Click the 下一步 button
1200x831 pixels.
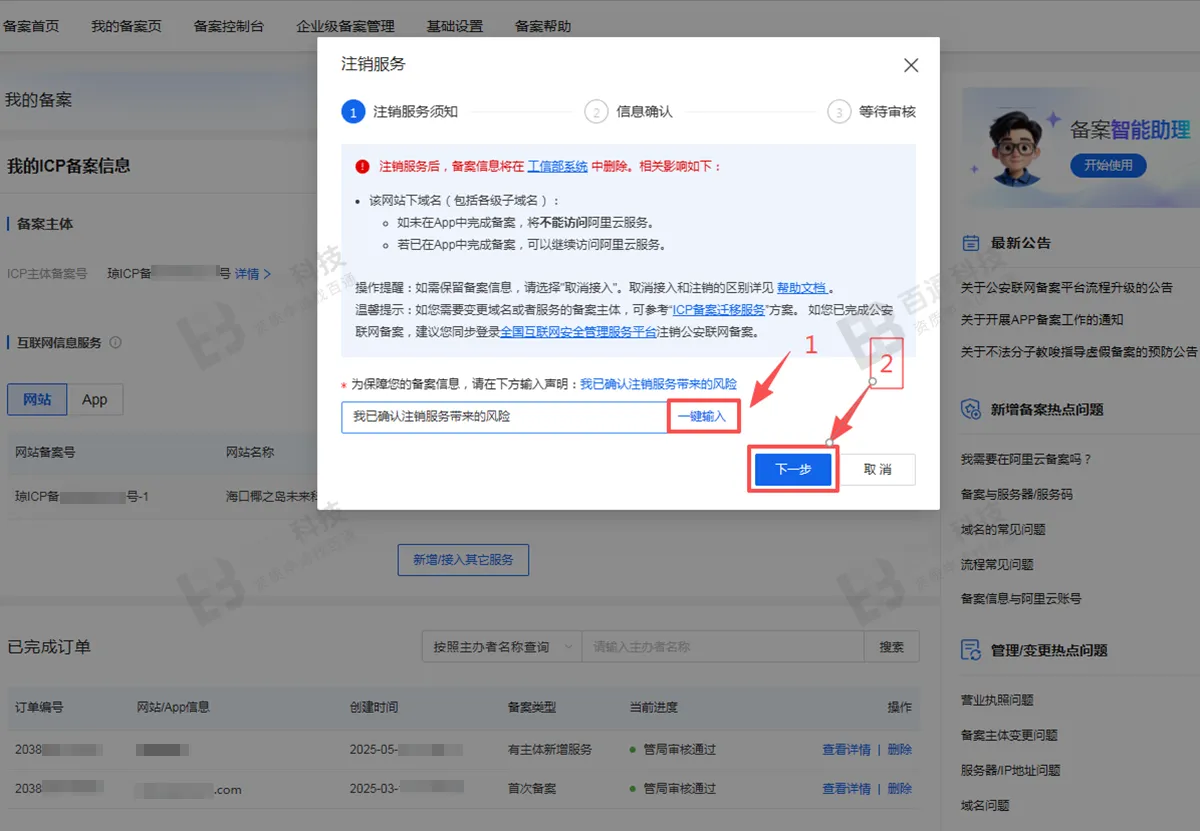click(792, 468)
